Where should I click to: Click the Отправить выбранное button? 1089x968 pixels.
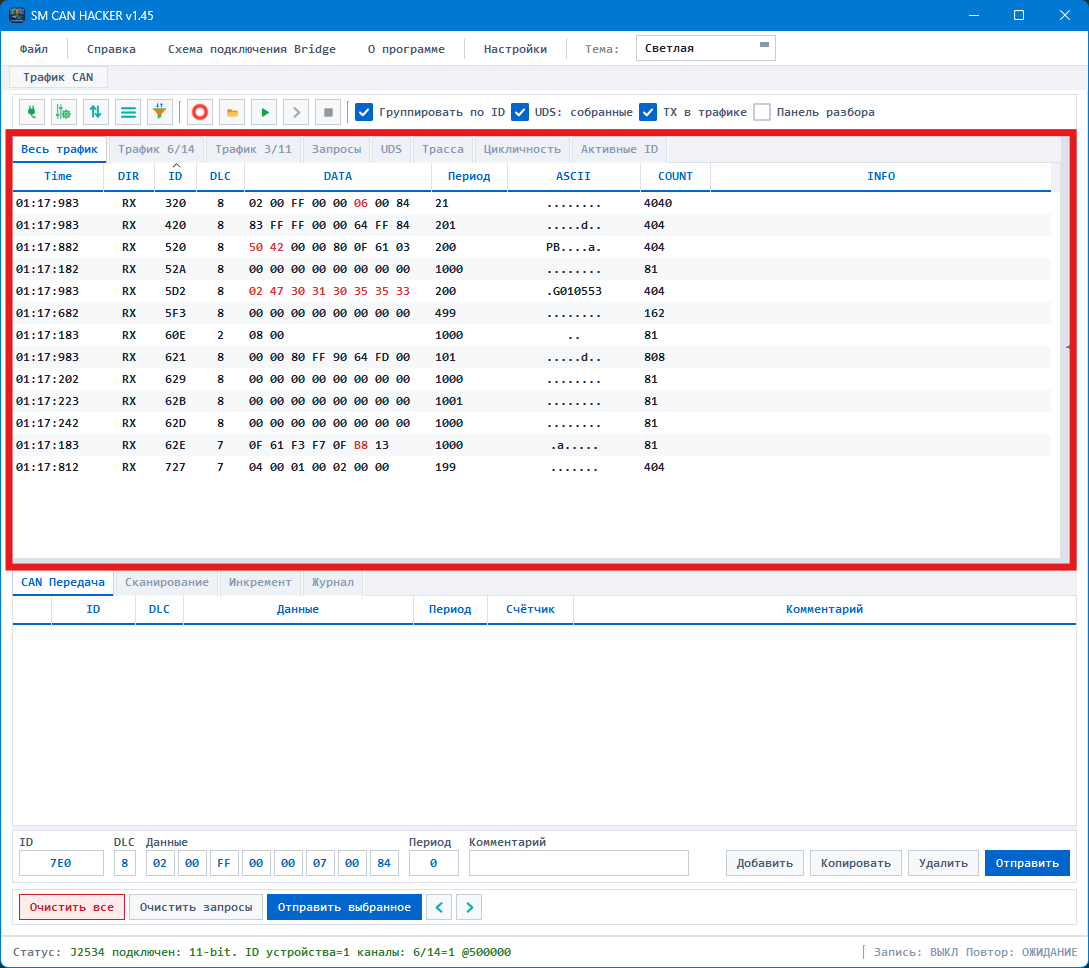(344, 907)
